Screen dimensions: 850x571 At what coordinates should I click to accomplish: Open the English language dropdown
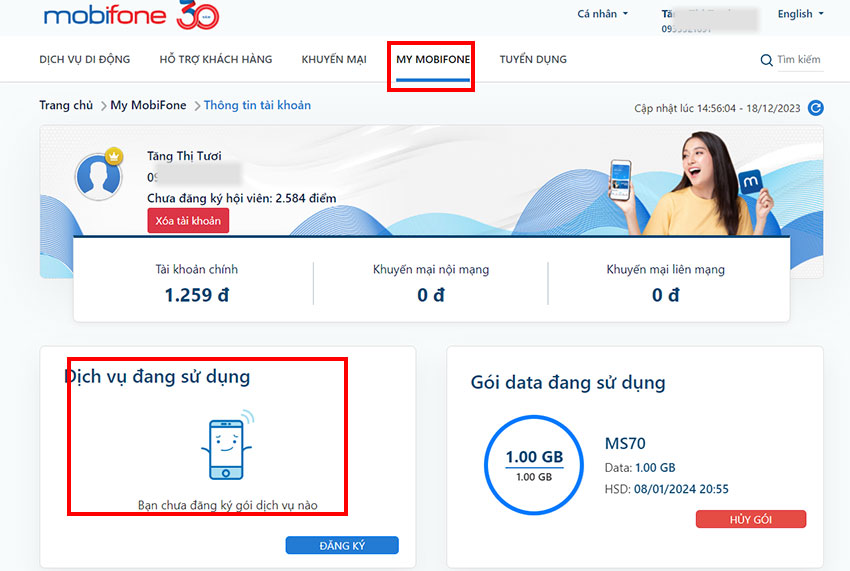pos(800,14)
